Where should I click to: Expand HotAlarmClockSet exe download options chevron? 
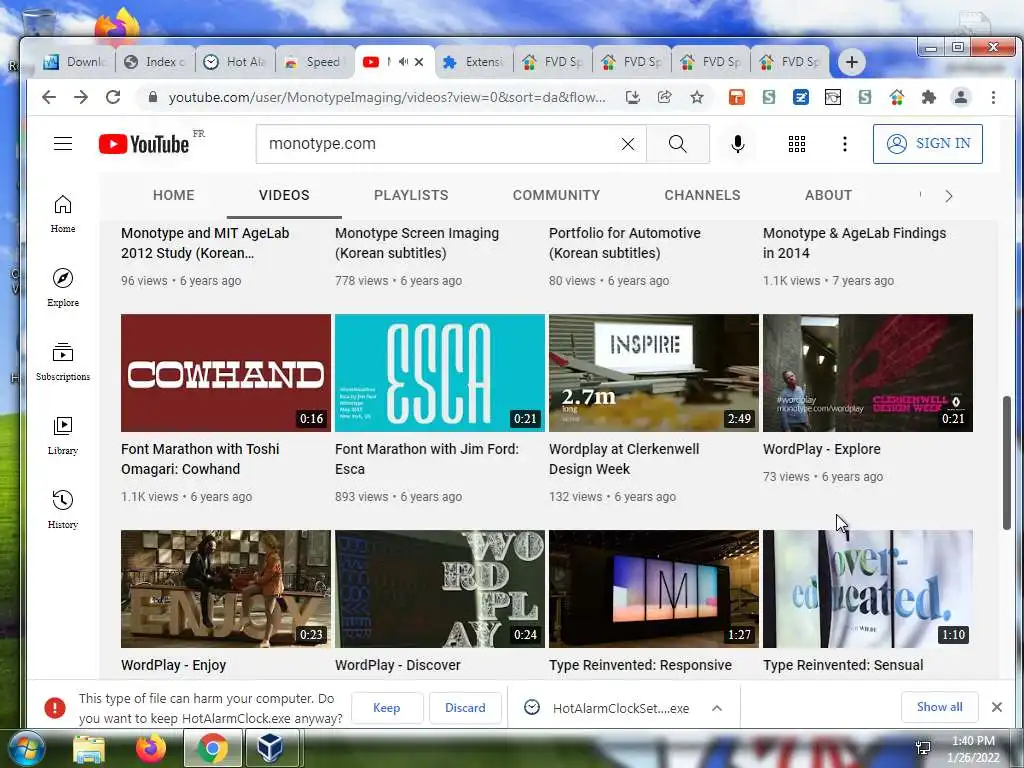pyautogui.click(x=716, y=708)
